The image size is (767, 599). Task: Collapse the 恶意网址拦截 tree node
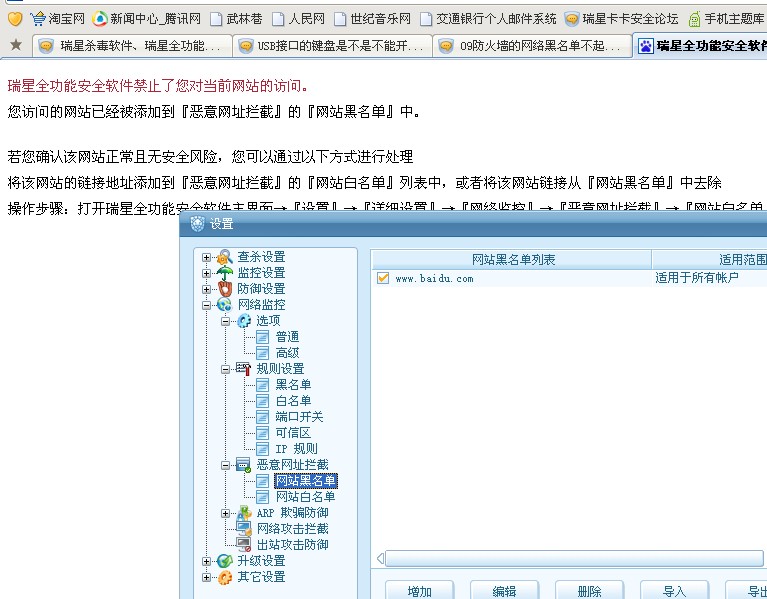tap(226, 466)
